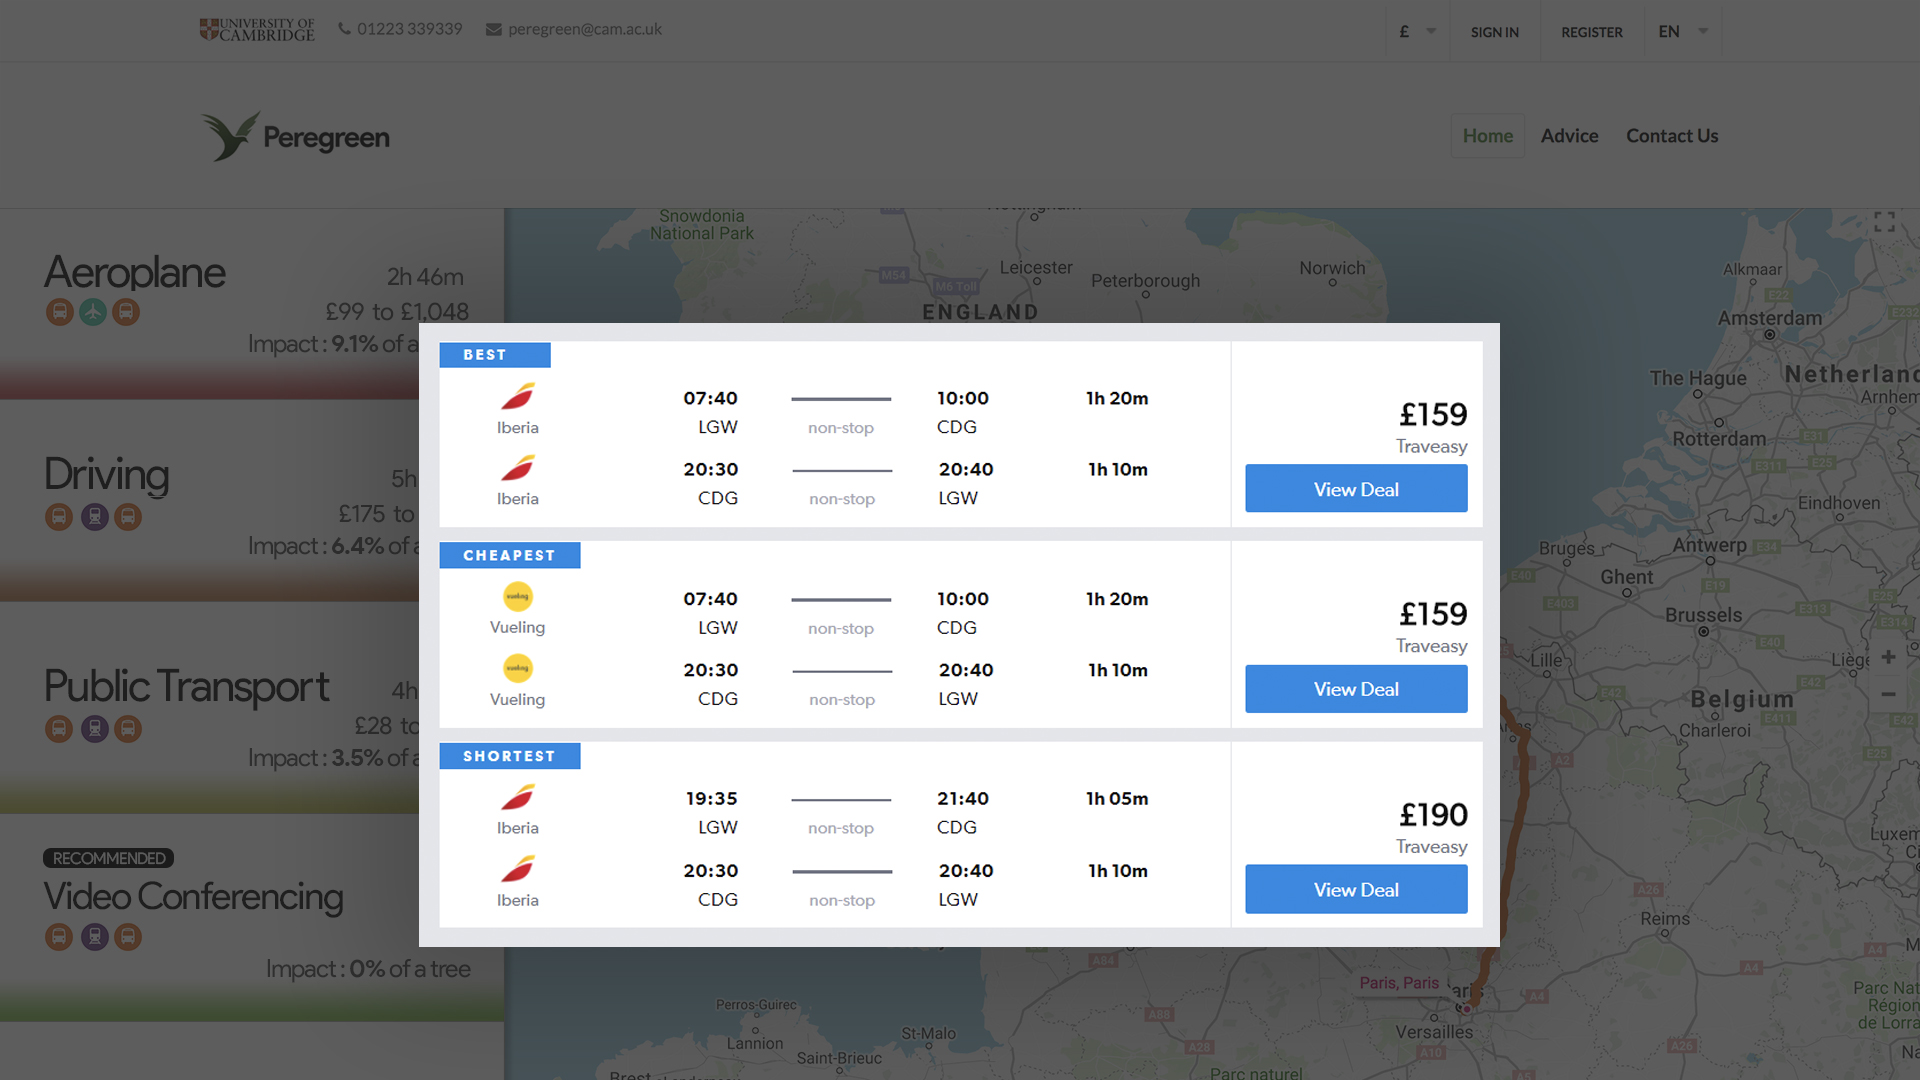Click the Peregreen bird logo
The width and height of the screenshot is (1920, 1080).
(x=231, y=136)
